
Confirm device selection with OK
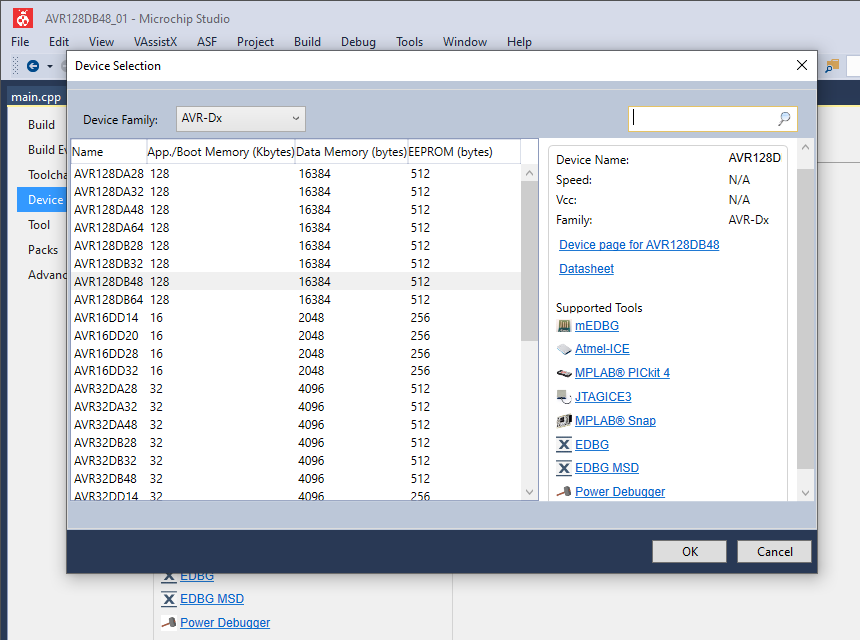click(x=689, y=551)
